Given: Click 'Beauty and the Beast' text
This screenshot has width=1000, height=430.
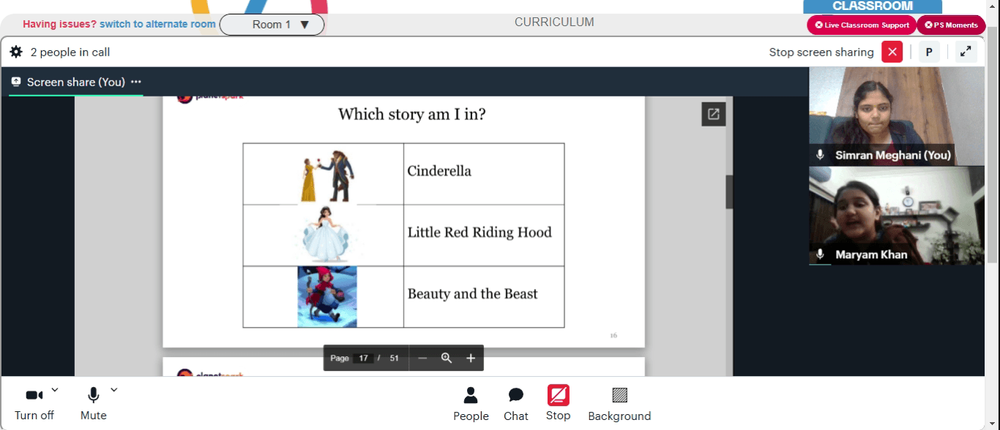Looking at the screenshot, I should pyautogui.click(x=473, y=293).
